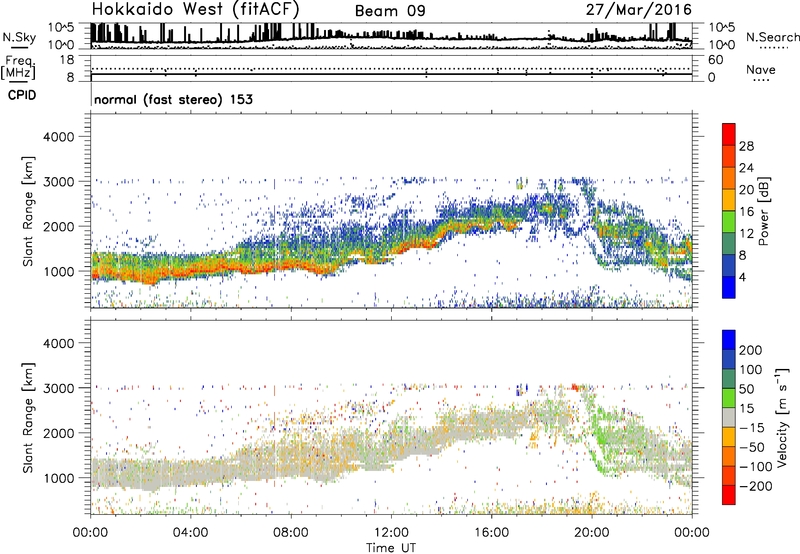Viewport: 800px width, 554px height.
Task: Click the dotted line sample under Nave
Action: pos(761,81)
